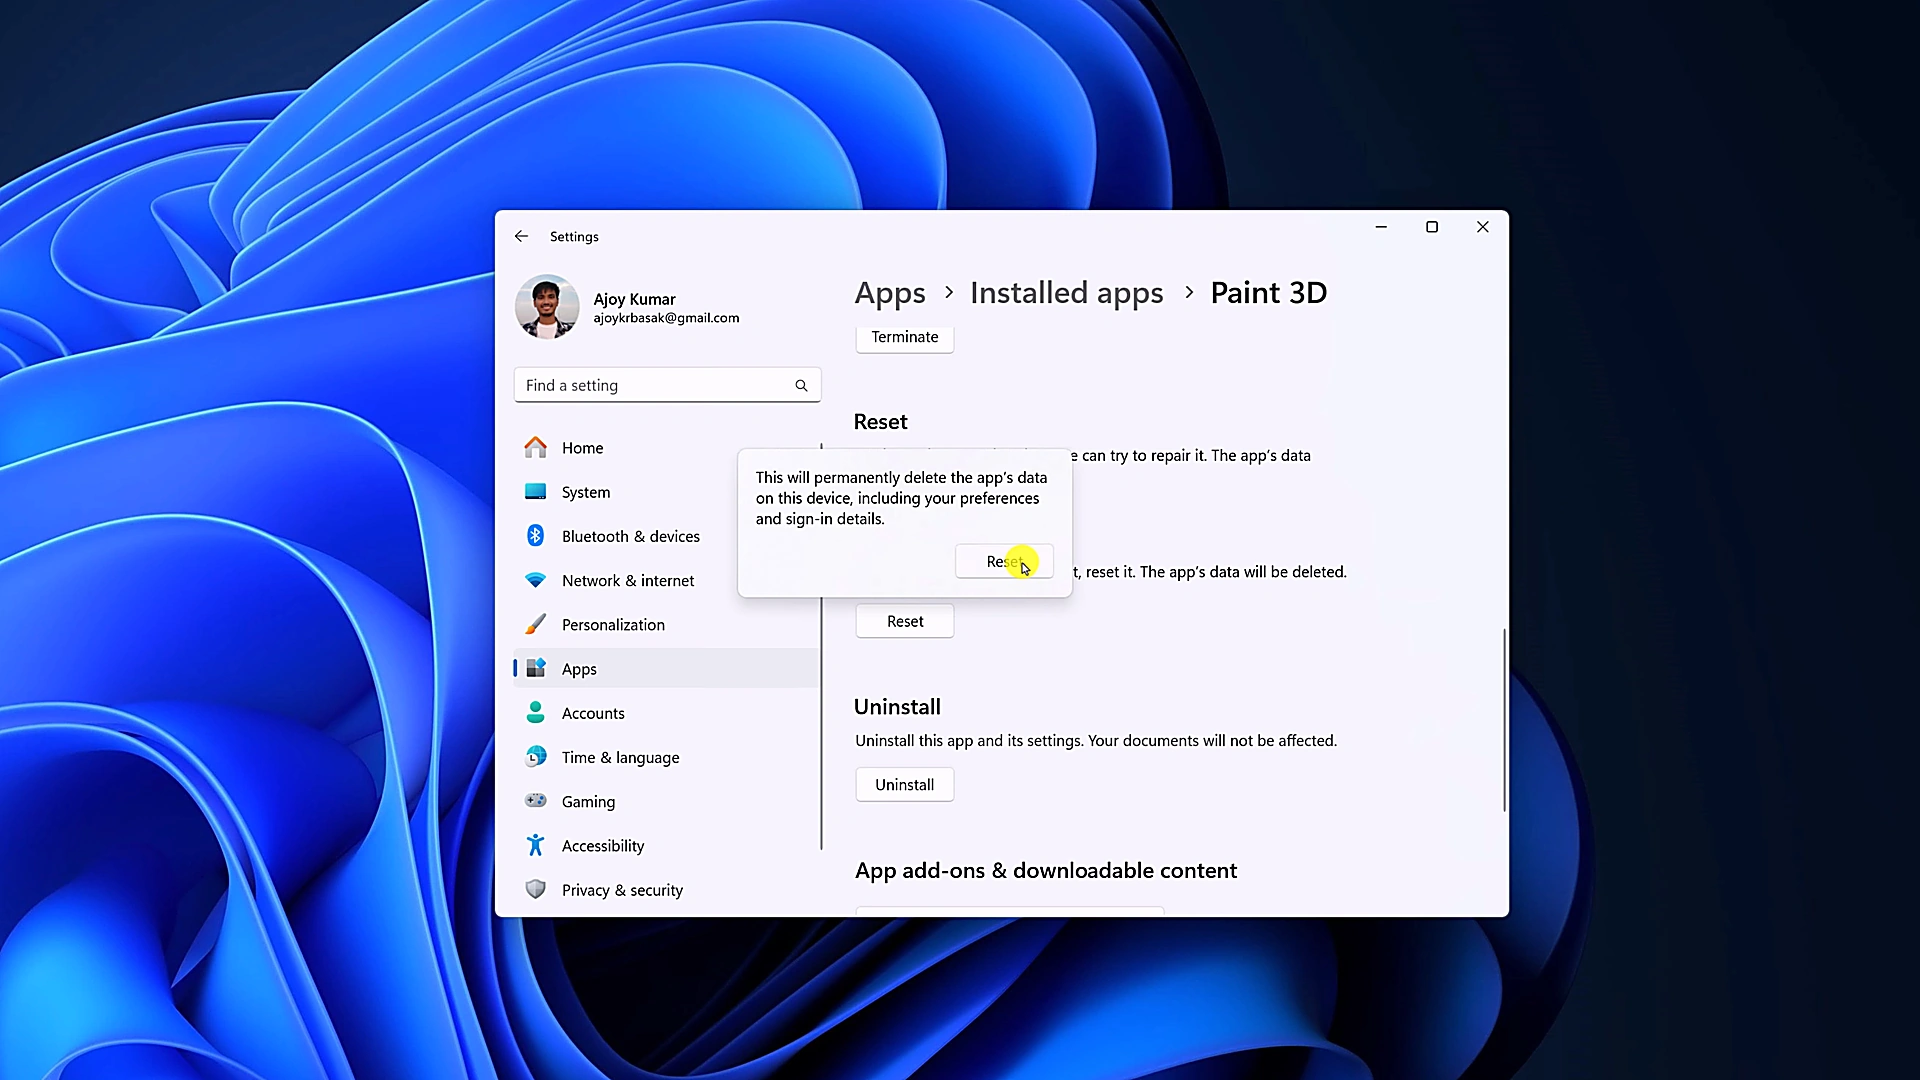The height and width of the screenshot is (1080, 1920).
Task: Click App add-ons & downloadable content heading
Action: click(1046, 871)
